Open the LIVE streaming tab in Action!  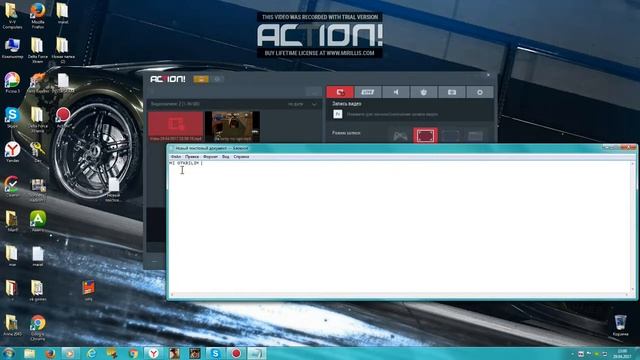point(368,92)
